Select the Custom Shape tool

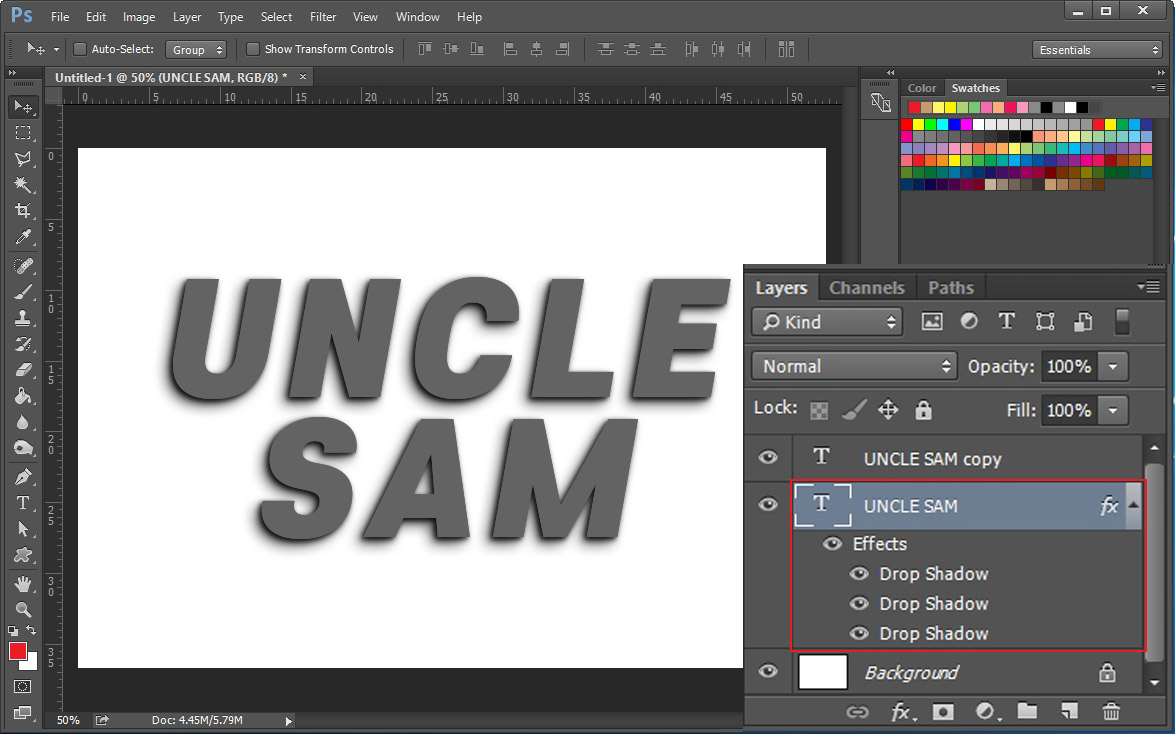tap(23, 555)
